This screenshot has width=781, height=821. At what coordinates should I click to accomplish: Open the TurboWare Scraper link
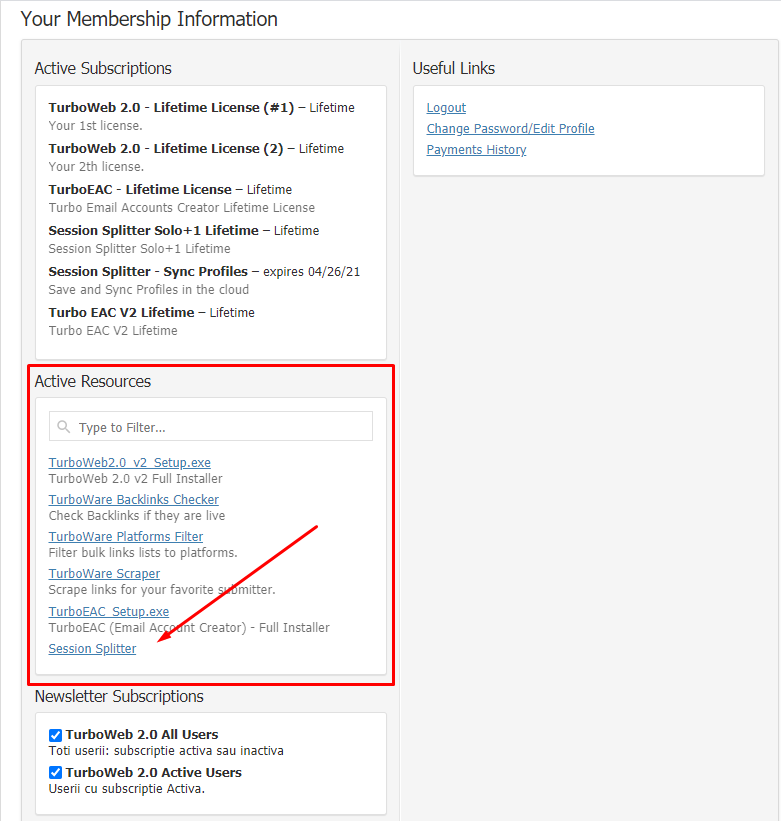tap(104, 574)
